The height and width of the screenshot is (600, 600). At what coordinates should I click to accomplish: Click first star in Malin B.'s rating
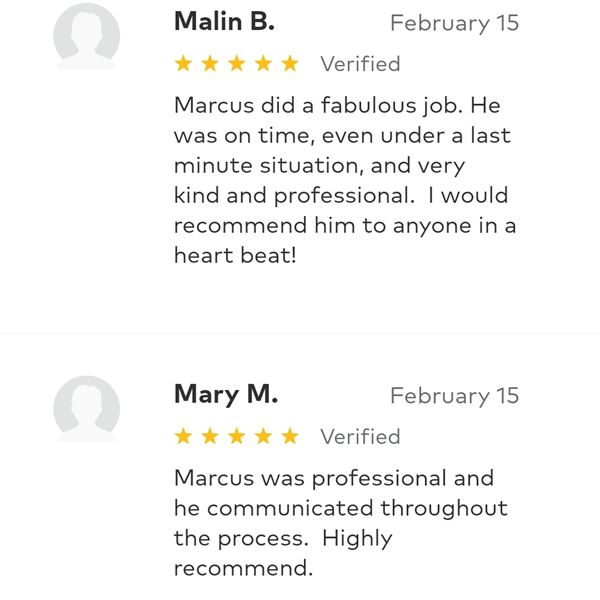(x=183, y=64)
